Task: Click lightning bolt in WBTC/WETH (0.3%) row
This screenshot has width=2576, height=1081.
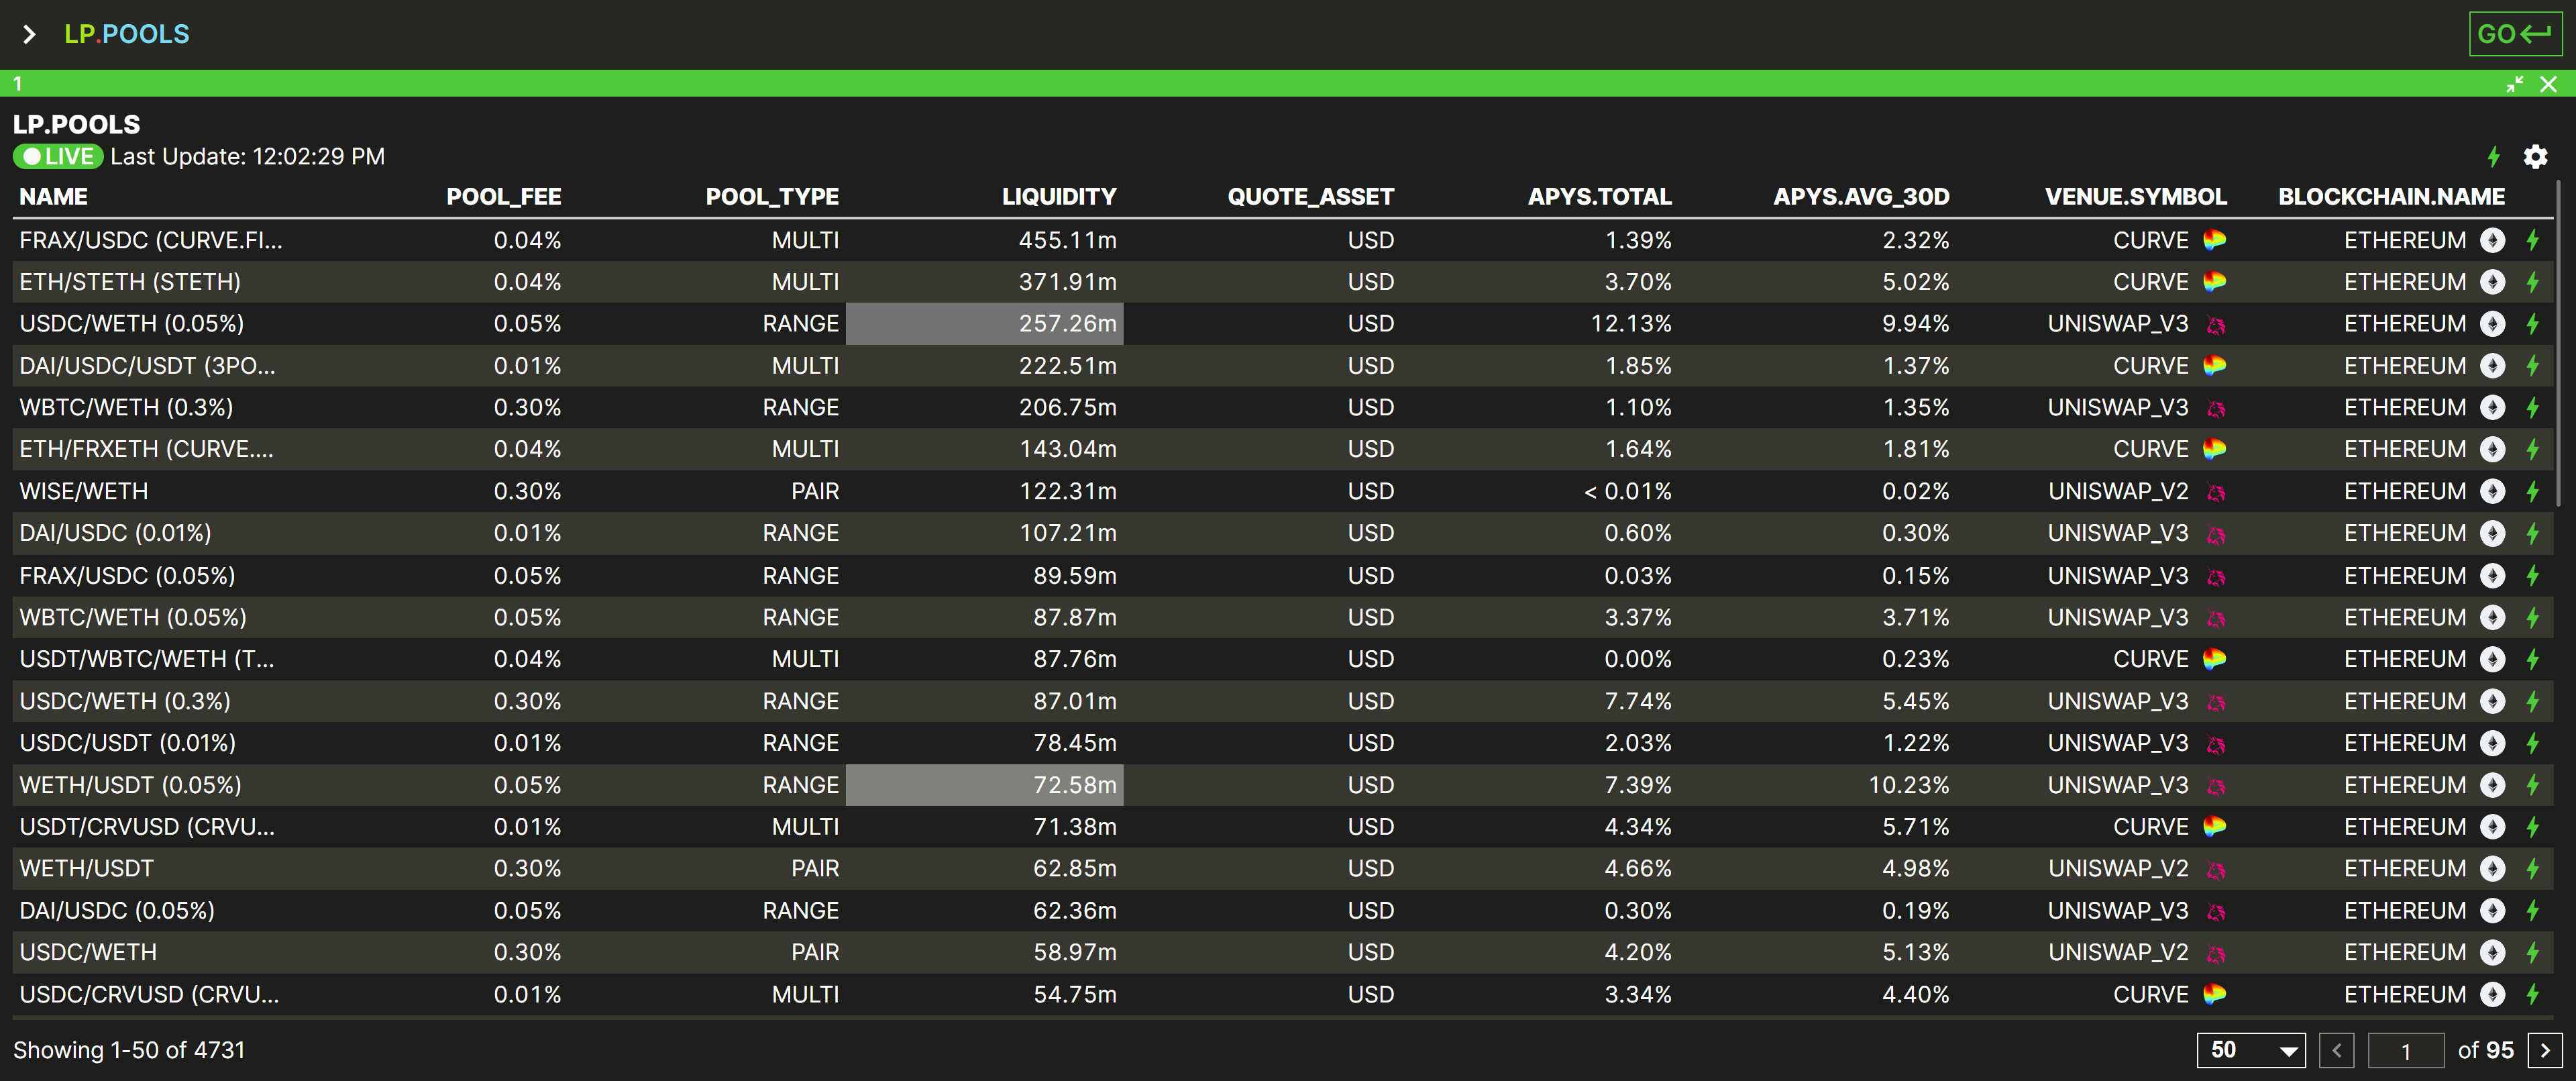Action: pos(2532,408)
